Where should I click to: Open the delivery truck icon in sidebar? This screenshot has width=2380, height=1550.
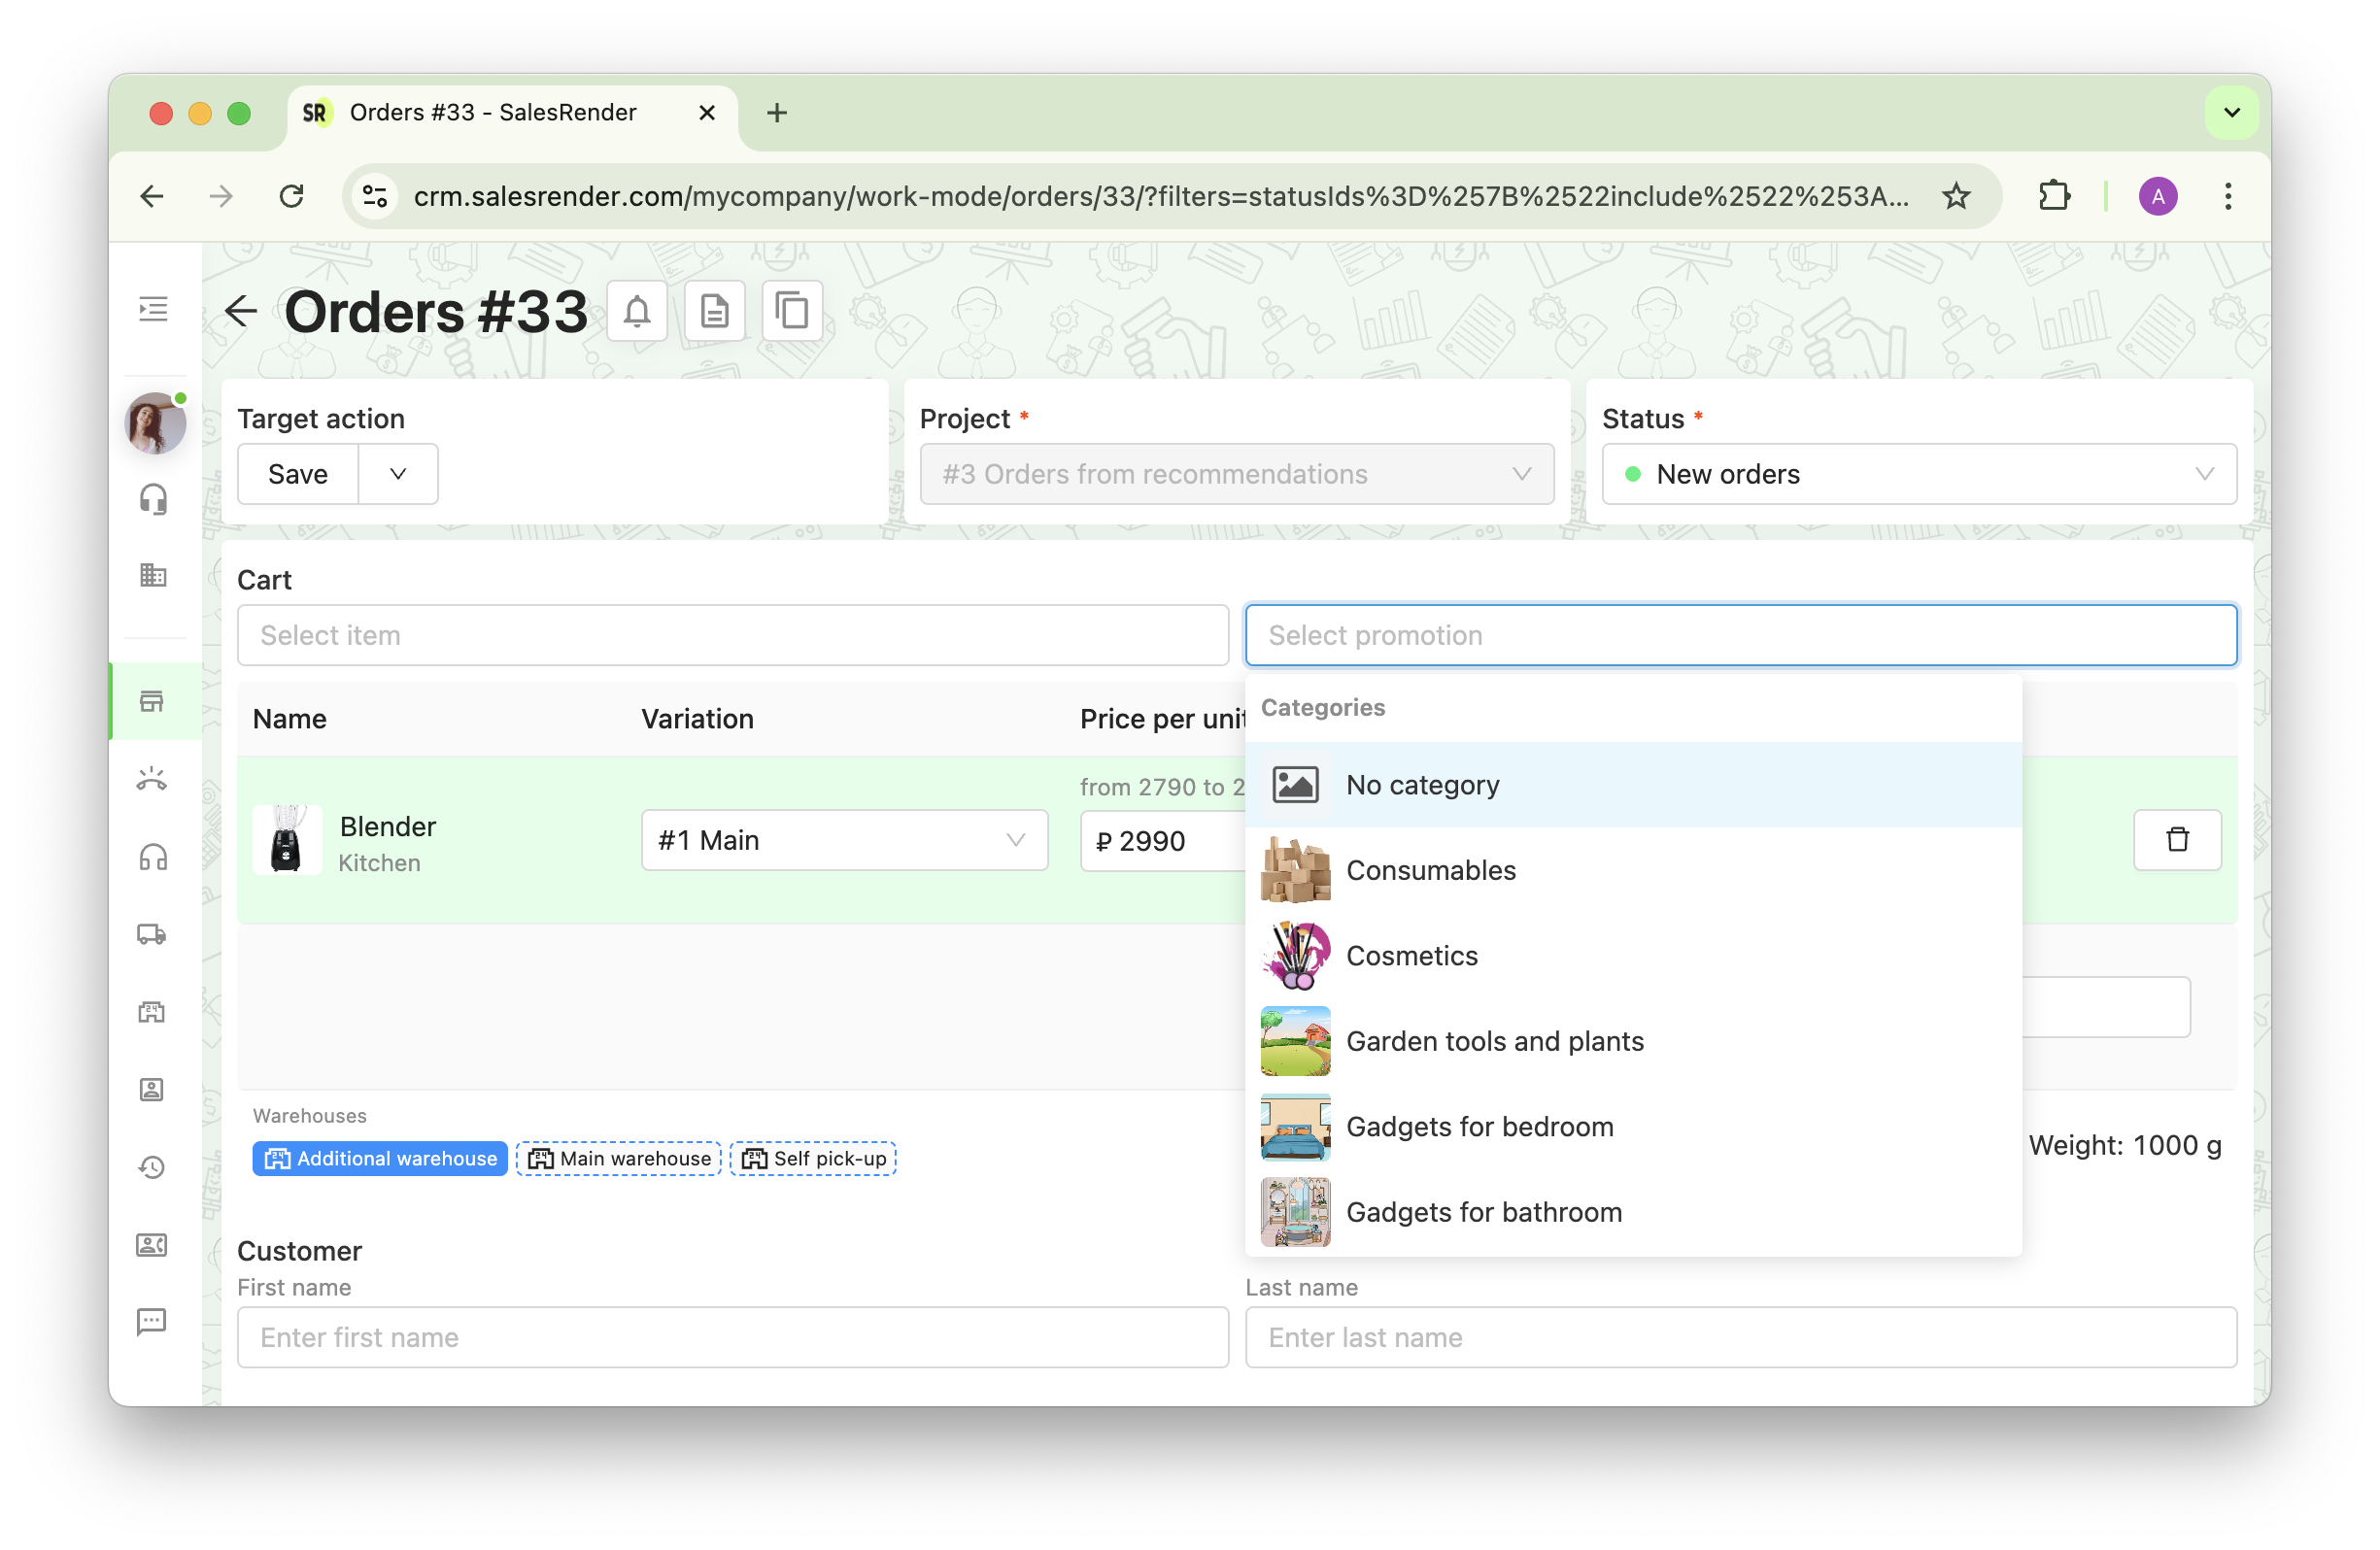[x=152, y=934]
